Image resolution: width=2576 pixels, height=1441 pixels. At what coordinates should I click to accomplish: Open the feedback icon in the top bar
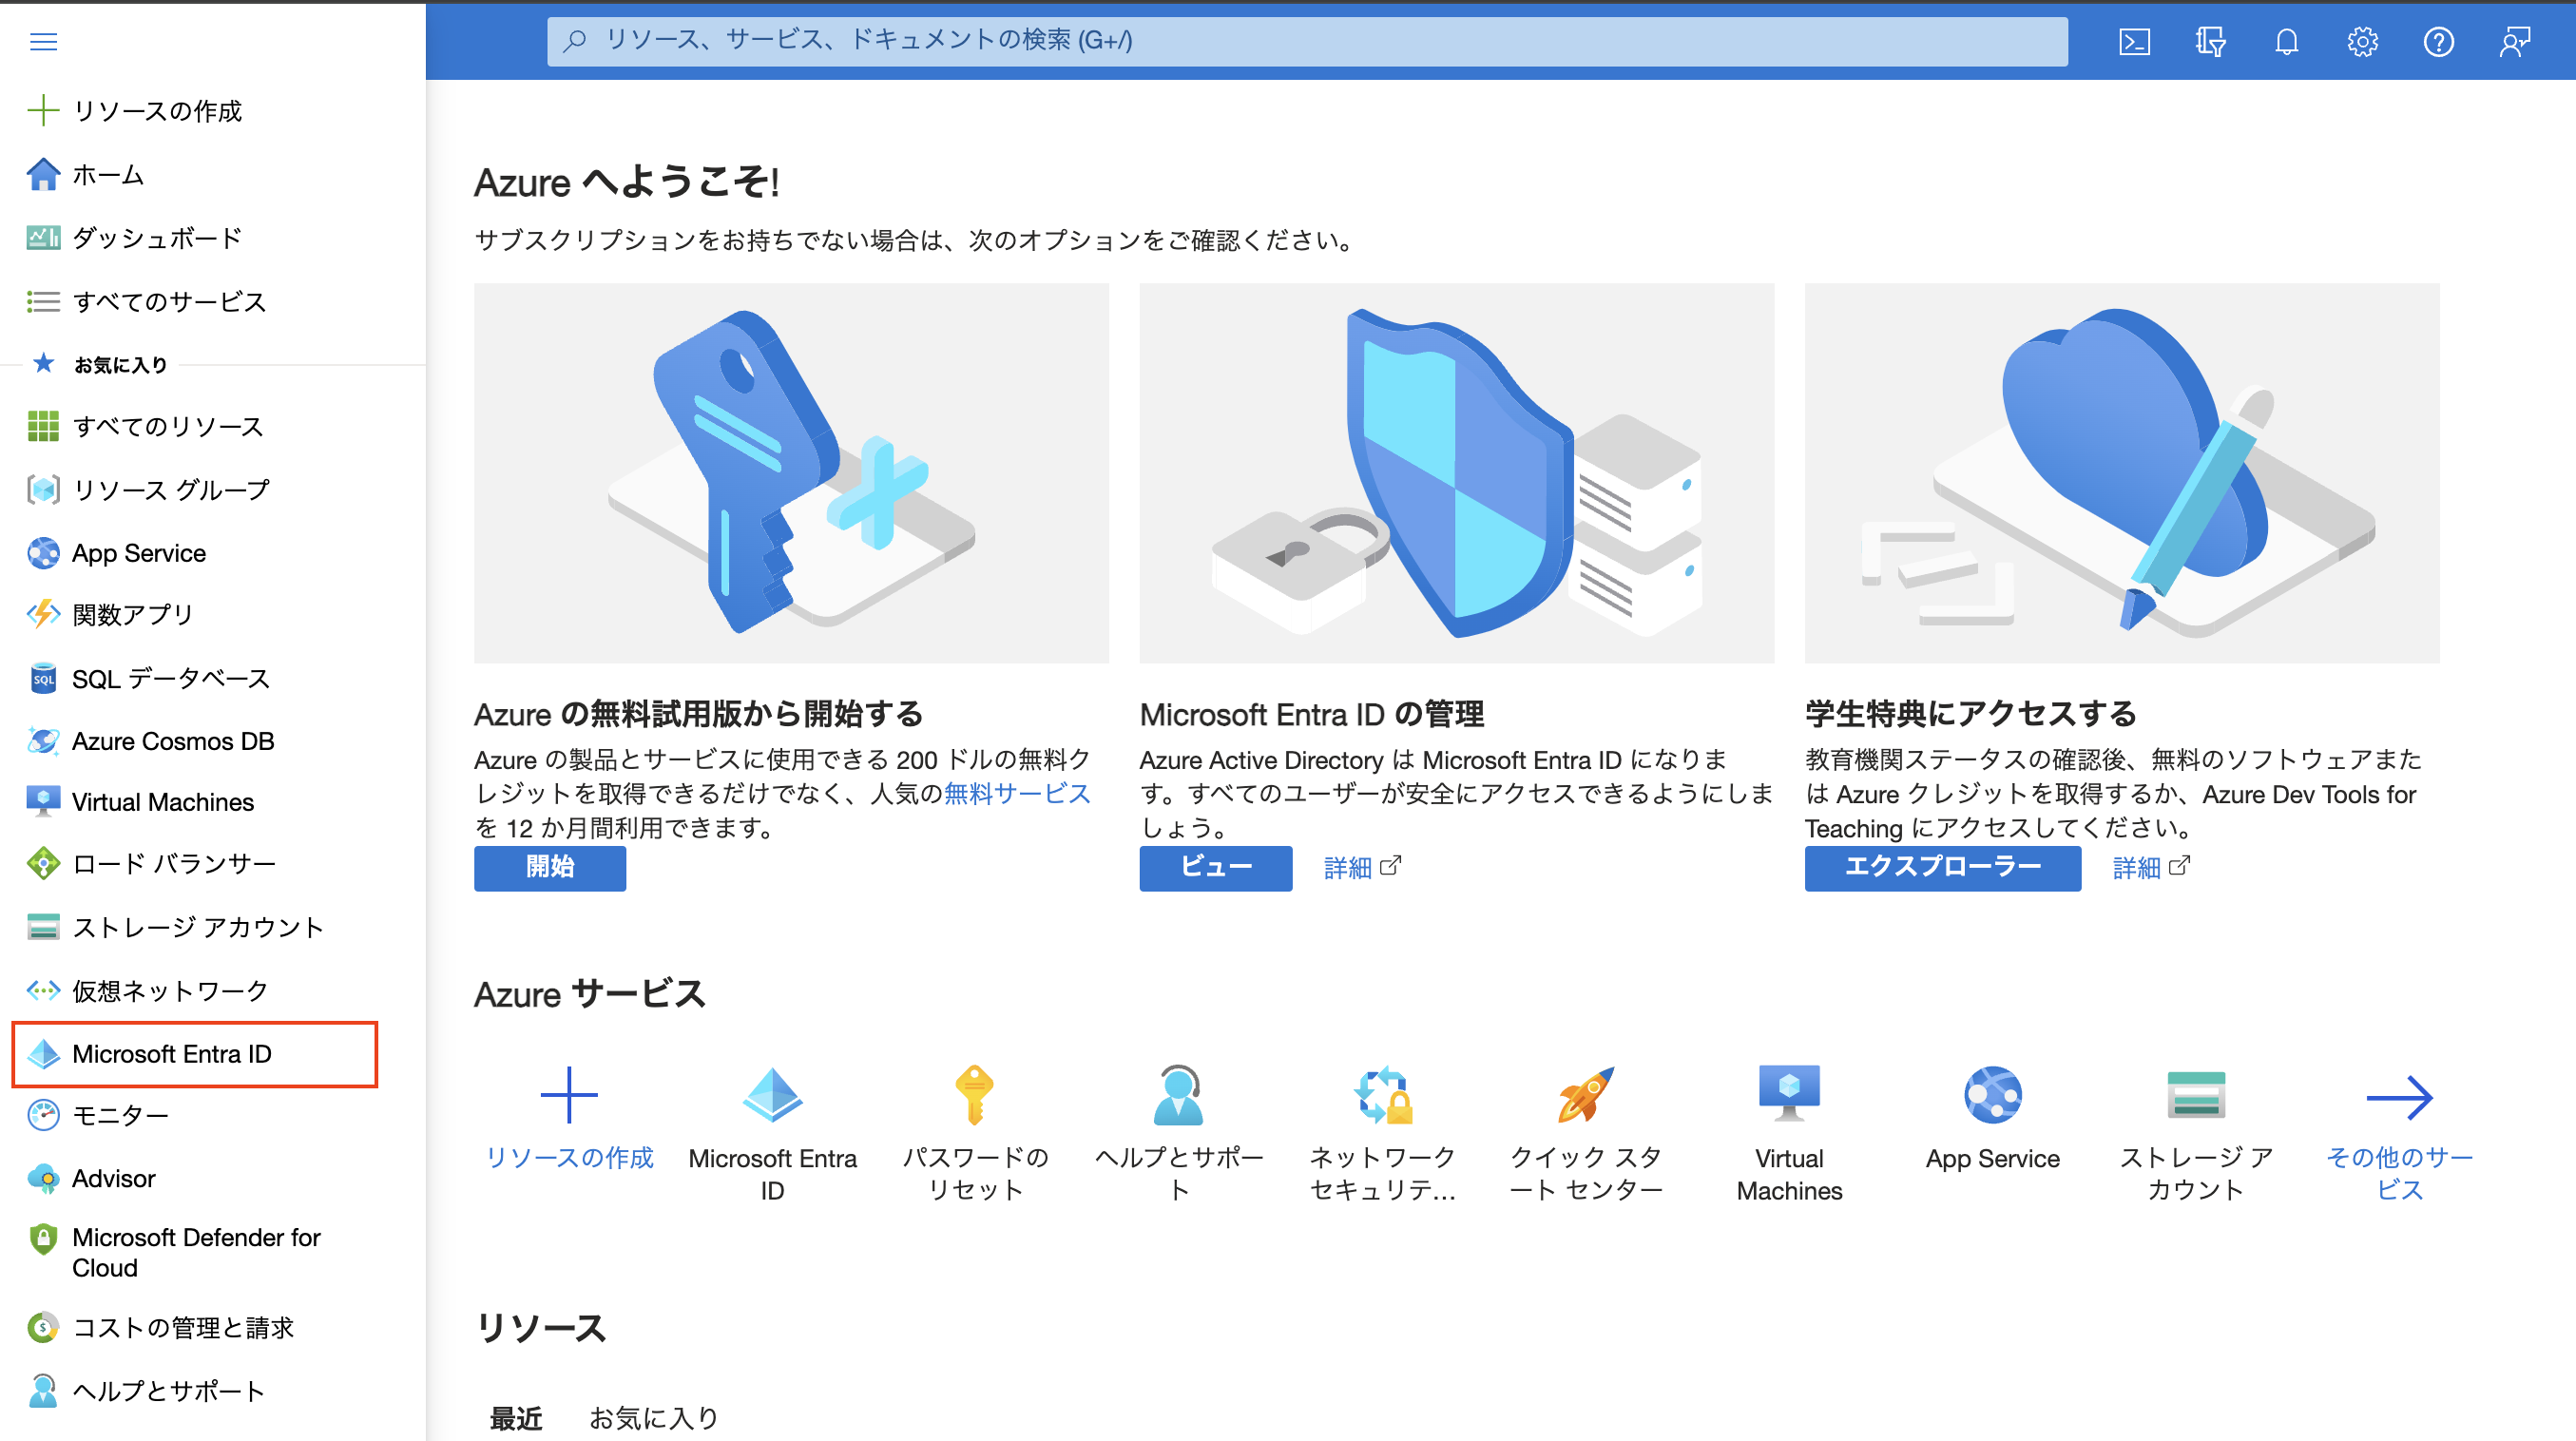pos(2514,41)
